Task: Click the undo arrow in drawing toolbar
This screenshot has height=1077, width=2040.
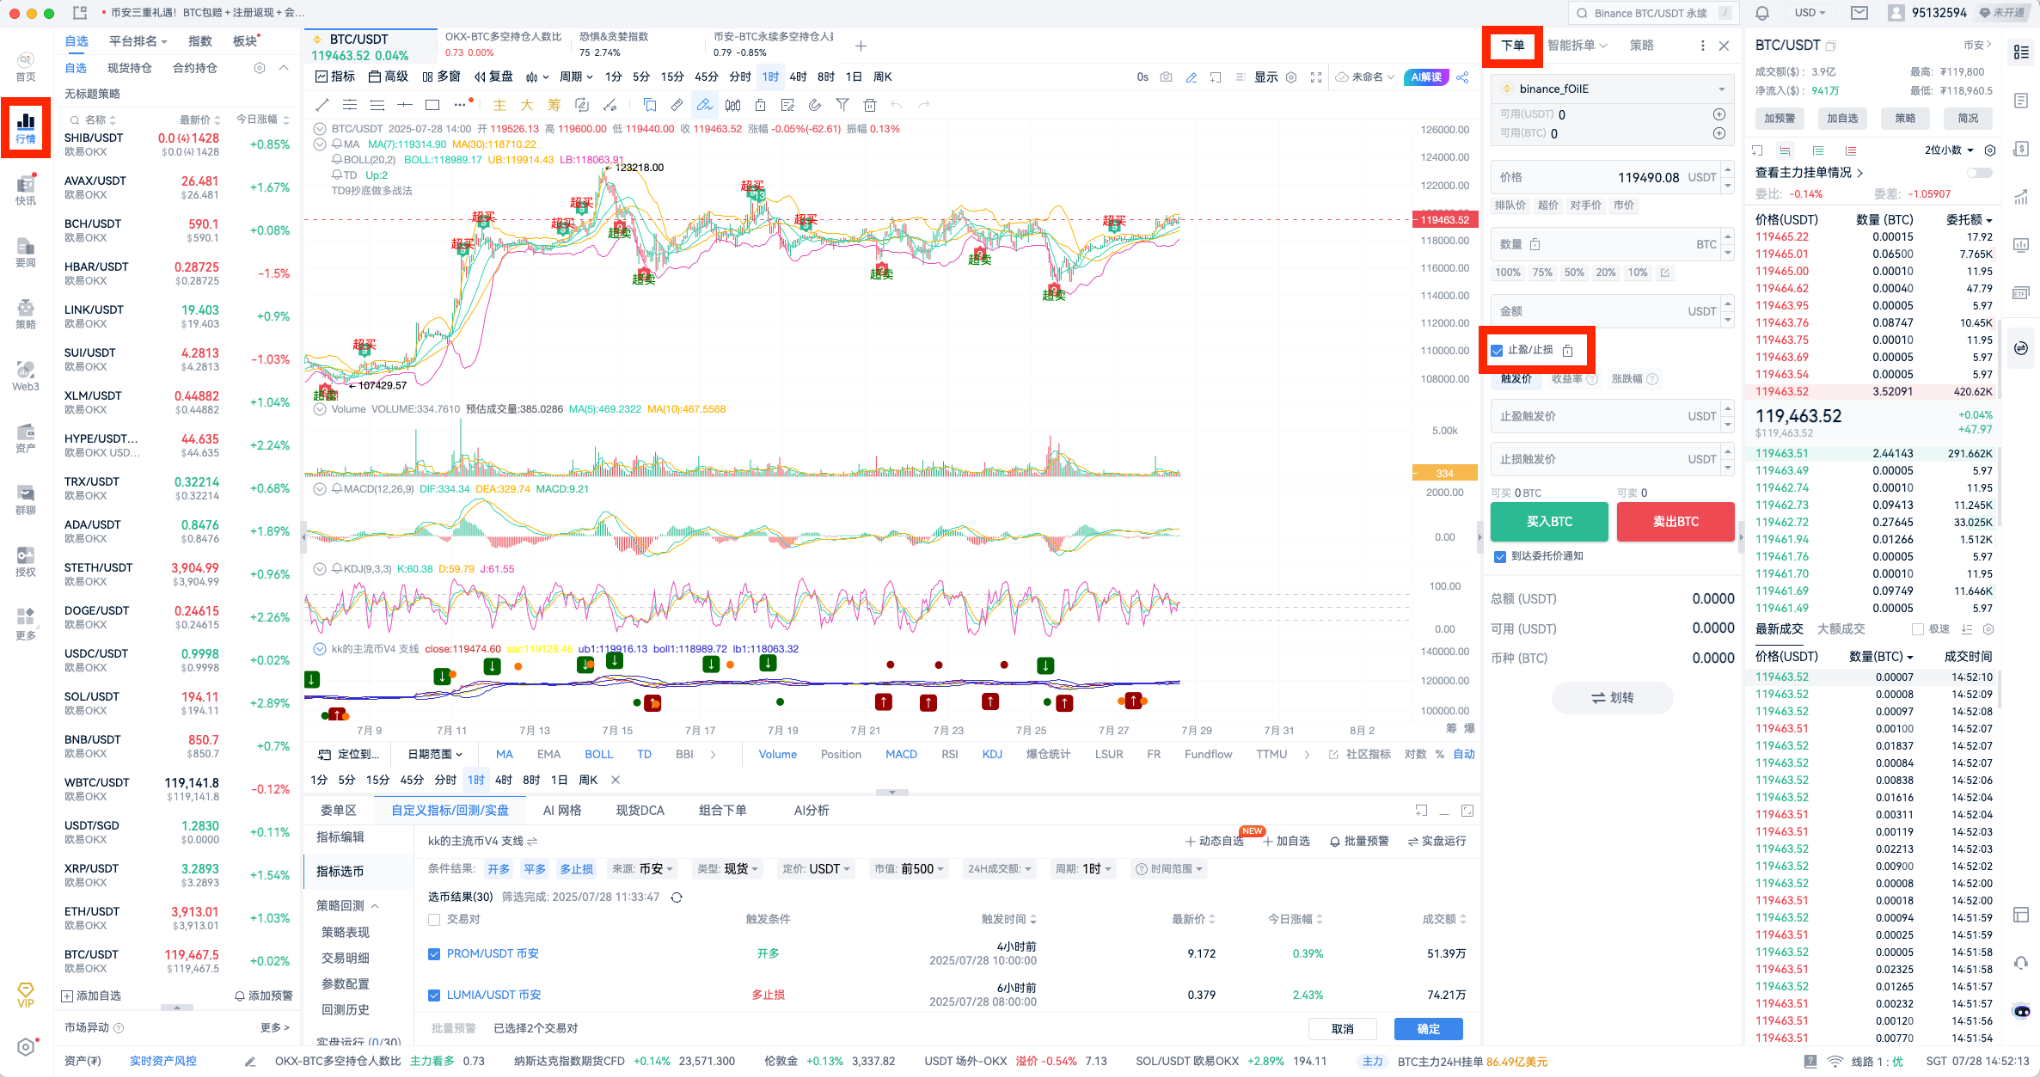Action: (896, 105)
